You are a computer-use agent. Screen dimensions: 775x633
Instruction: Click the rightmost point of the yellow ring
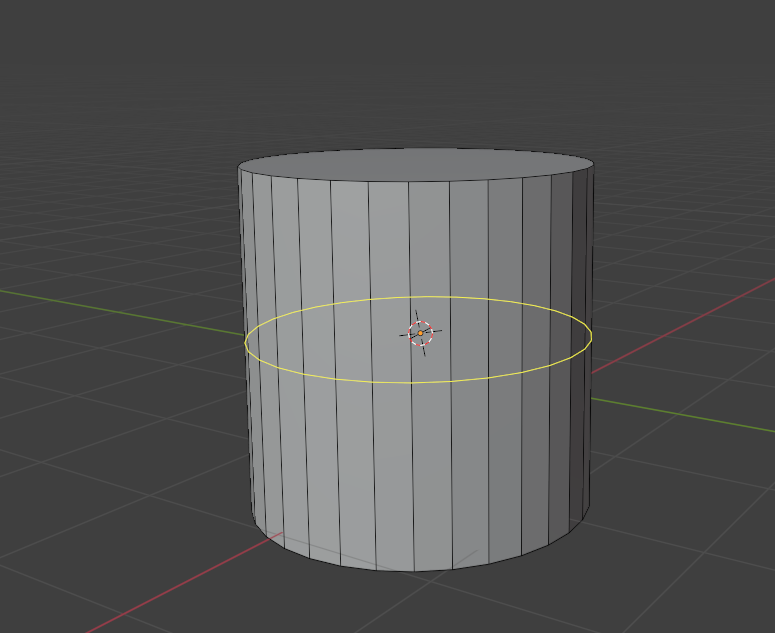point(591,336)
